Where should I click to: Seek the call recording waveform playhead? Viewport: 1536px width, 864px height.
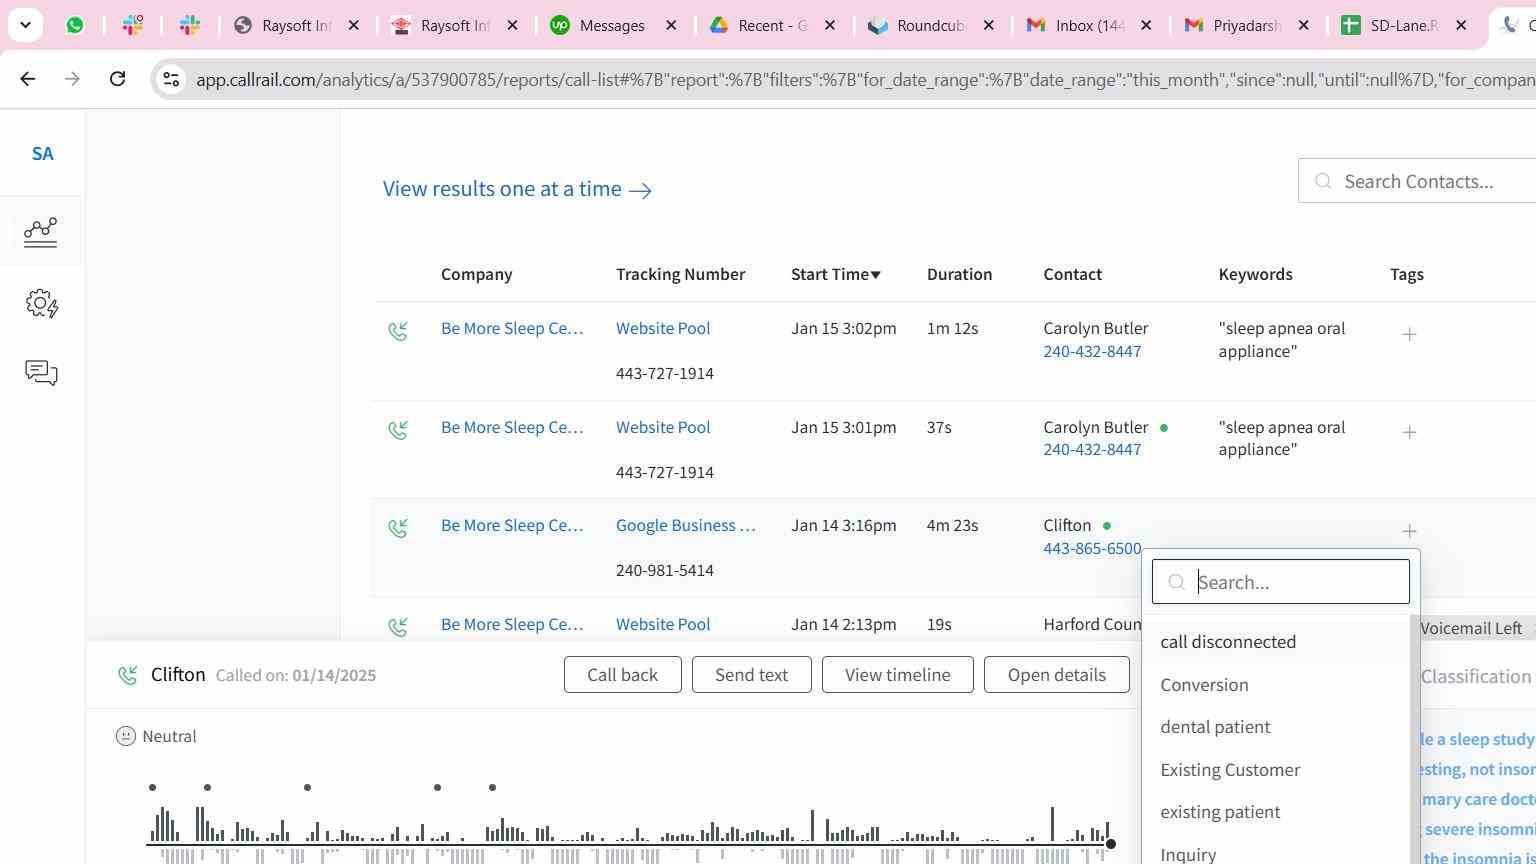(1110, 845)
